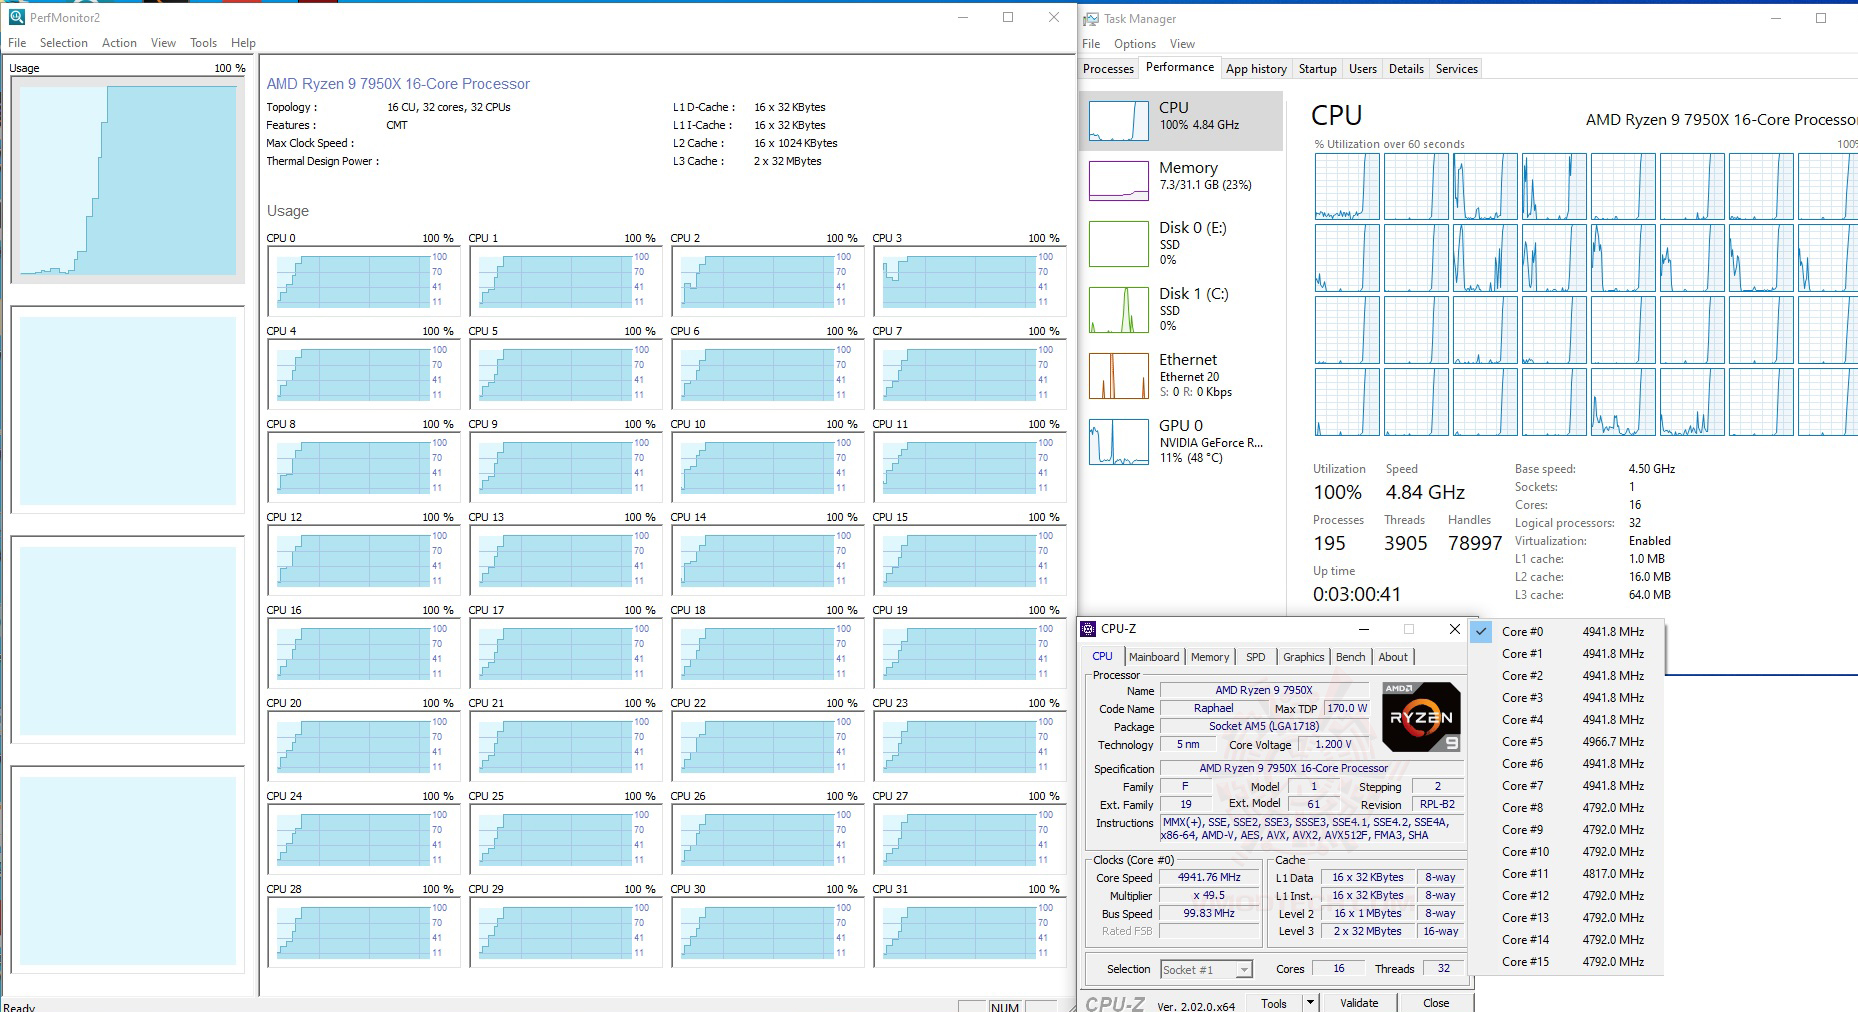The height and width of the screenshot is (1012, 1858).
Task: Open Task Manager's View menu
Action: 1182,44
